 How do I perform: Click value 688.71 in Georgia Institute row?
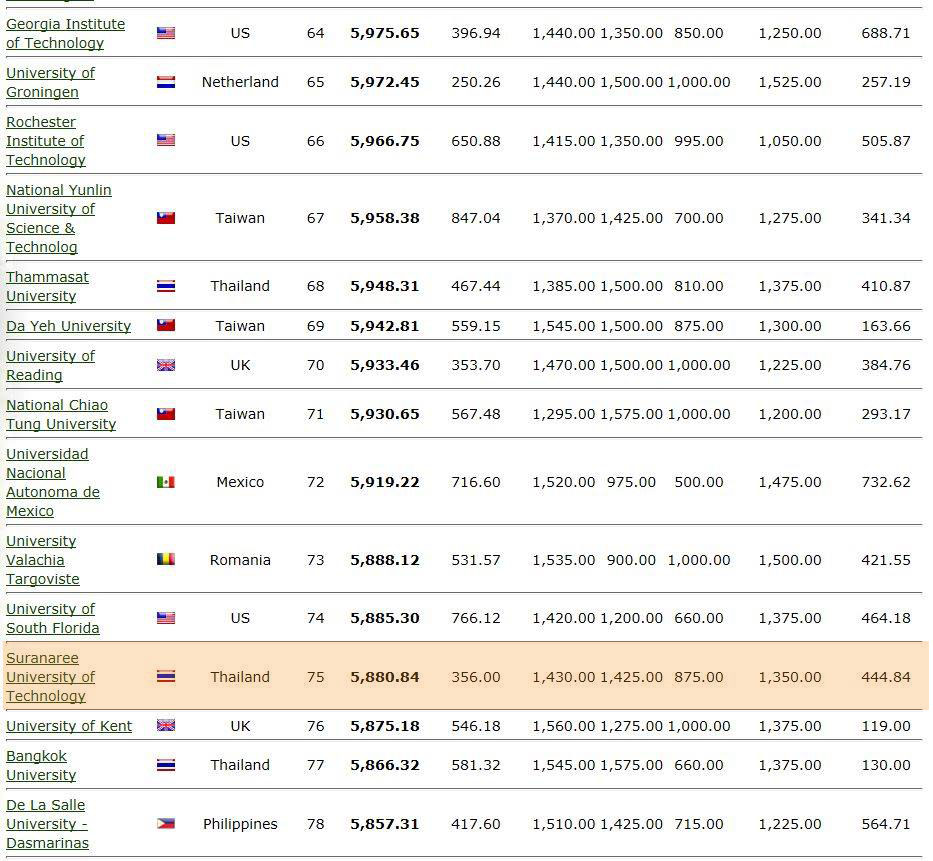point(886,33)
